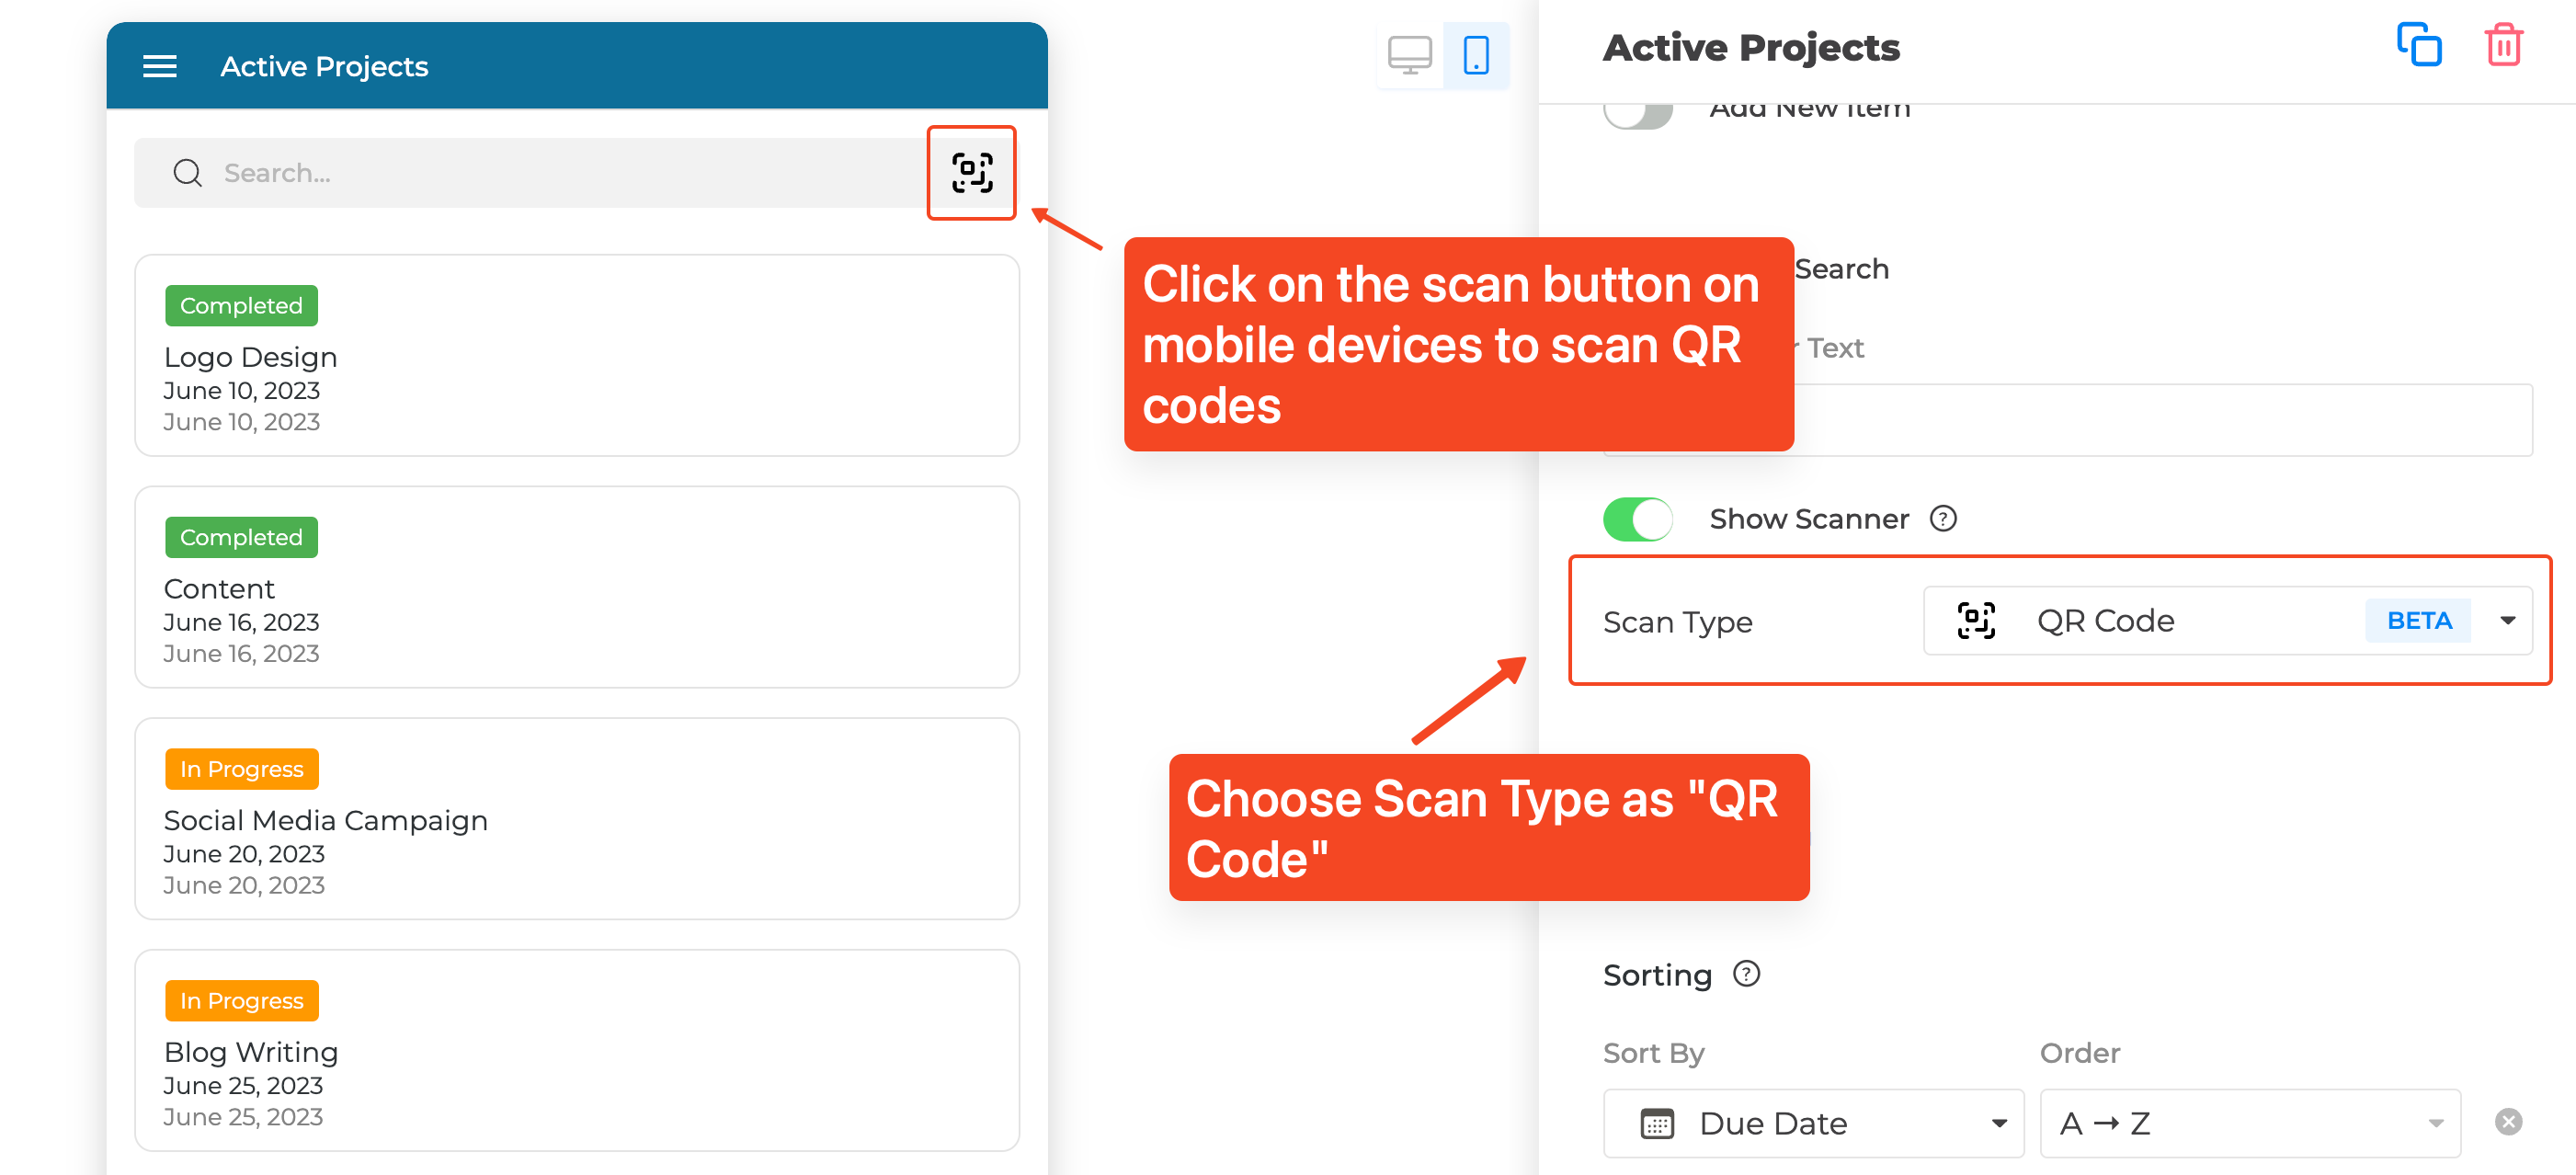This screenshot has height=1175, width=2576.
Task: Click the QR icon in Scan Type field
Action: pos(1976,621)
